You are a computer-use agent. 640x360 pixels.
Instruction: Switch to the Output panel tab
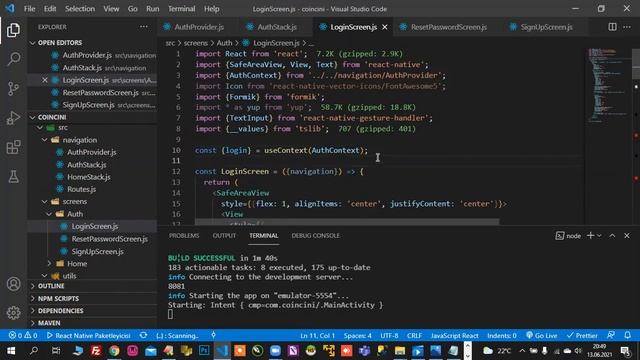point(224,236)
